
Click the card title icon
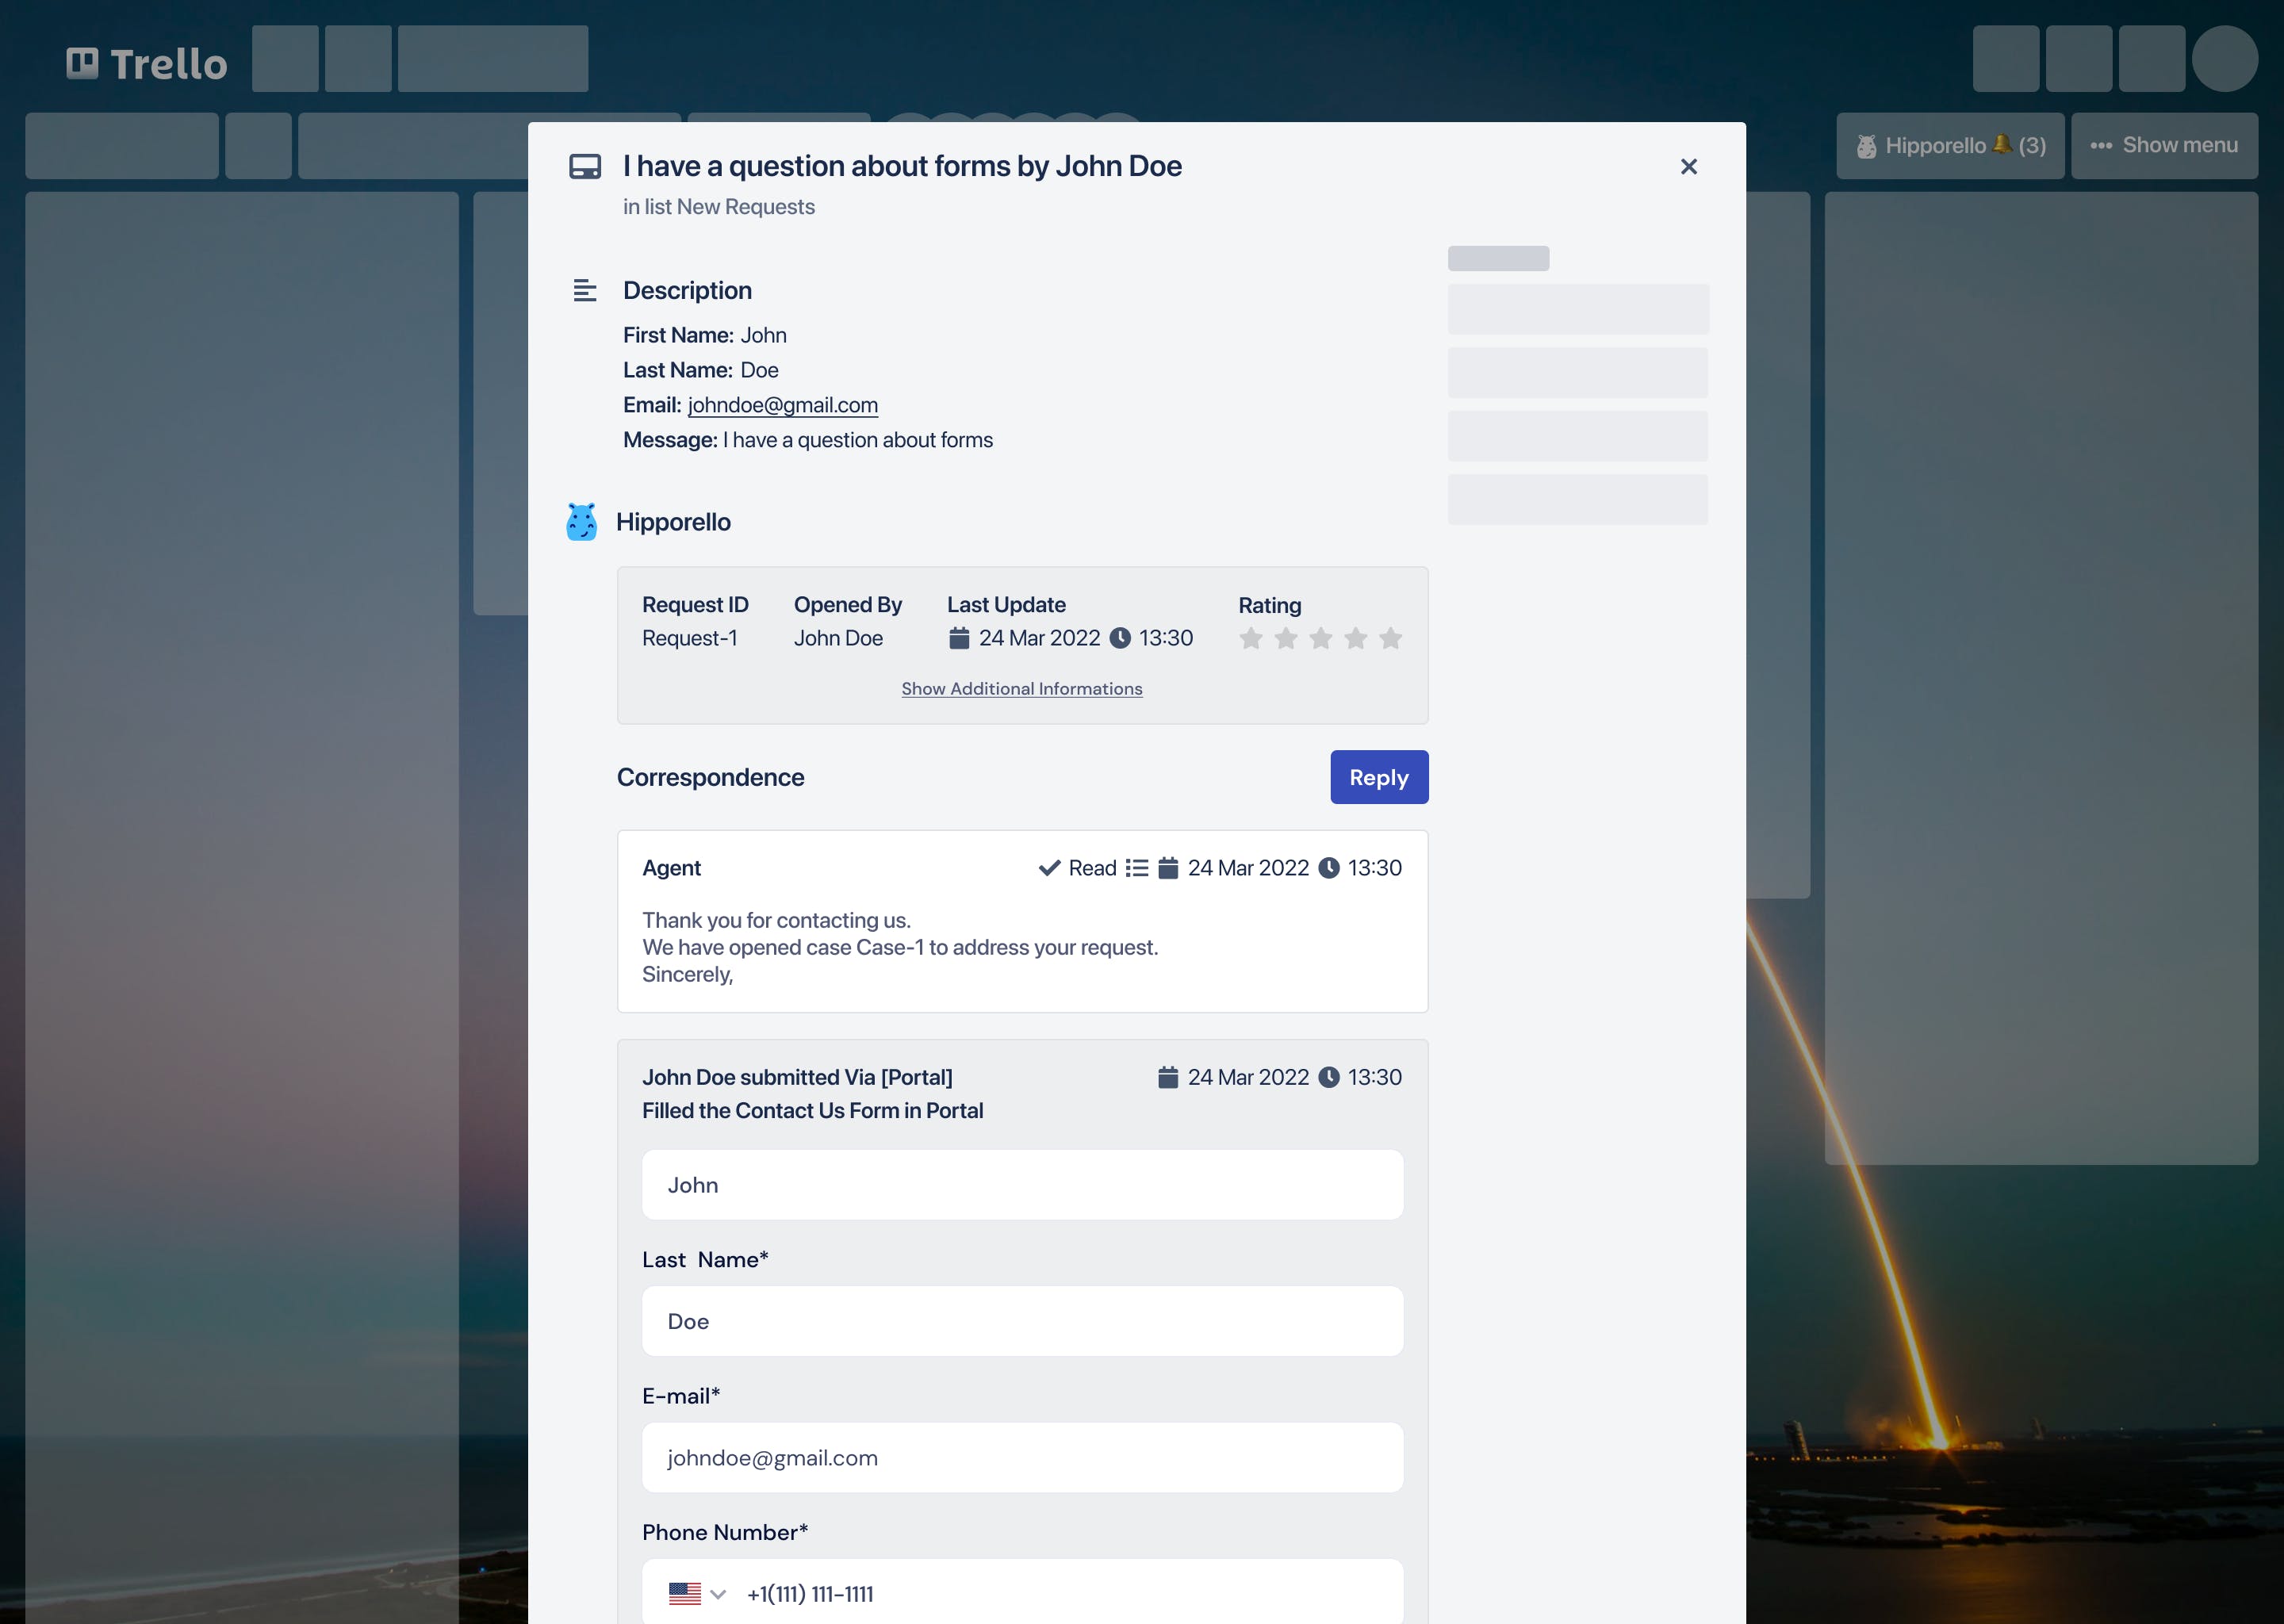pyautogui.click(x=585, y=166)
